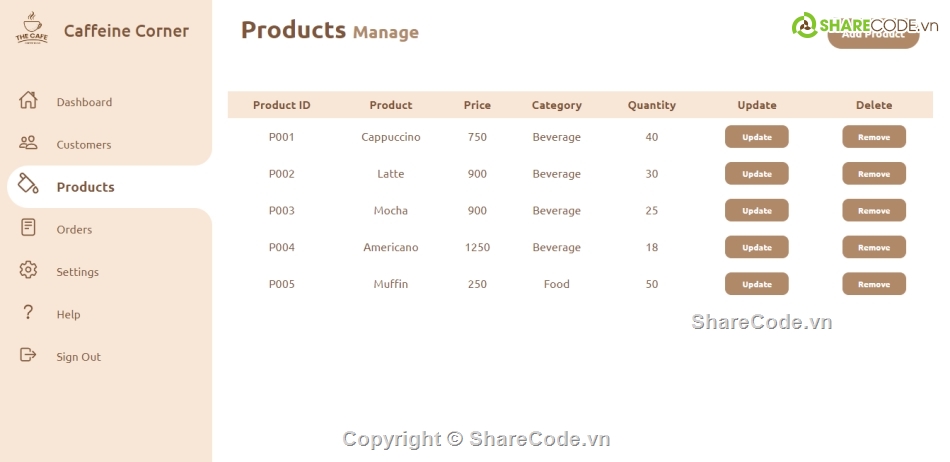Click The Cafe logo icon
950x462 pixels.
[x=31, y=29]
